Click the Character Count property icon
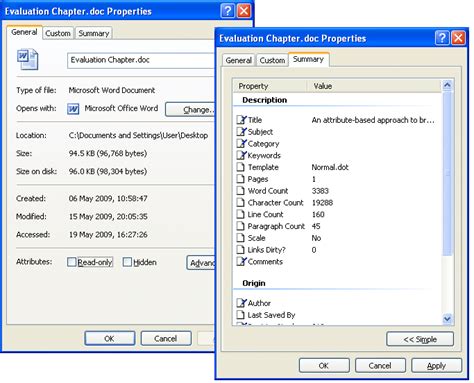This screenshot has width=474, height=383. (x=240, y=202)
